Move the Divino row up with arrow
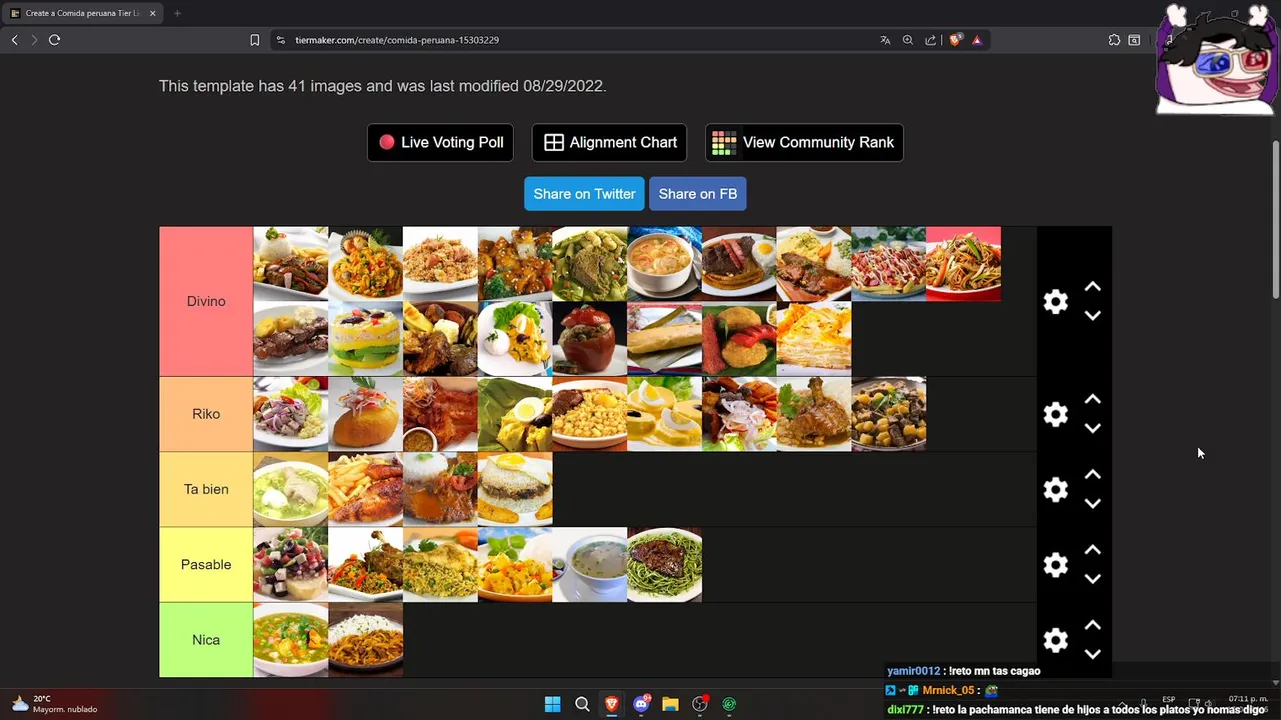This screenshot has width=1281, height=720. pyautogui.click(x=1093, y=287)
